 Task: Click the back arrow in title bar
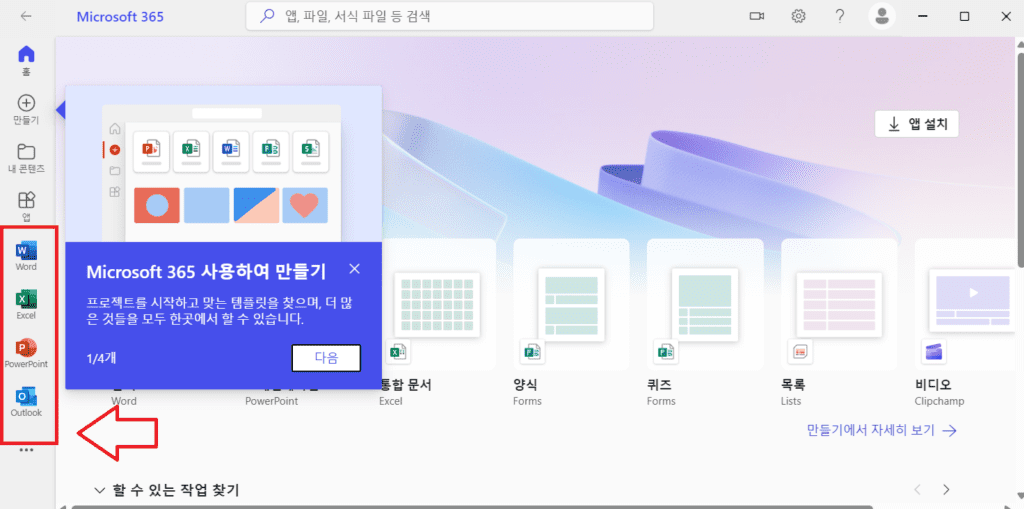point(26,16)
